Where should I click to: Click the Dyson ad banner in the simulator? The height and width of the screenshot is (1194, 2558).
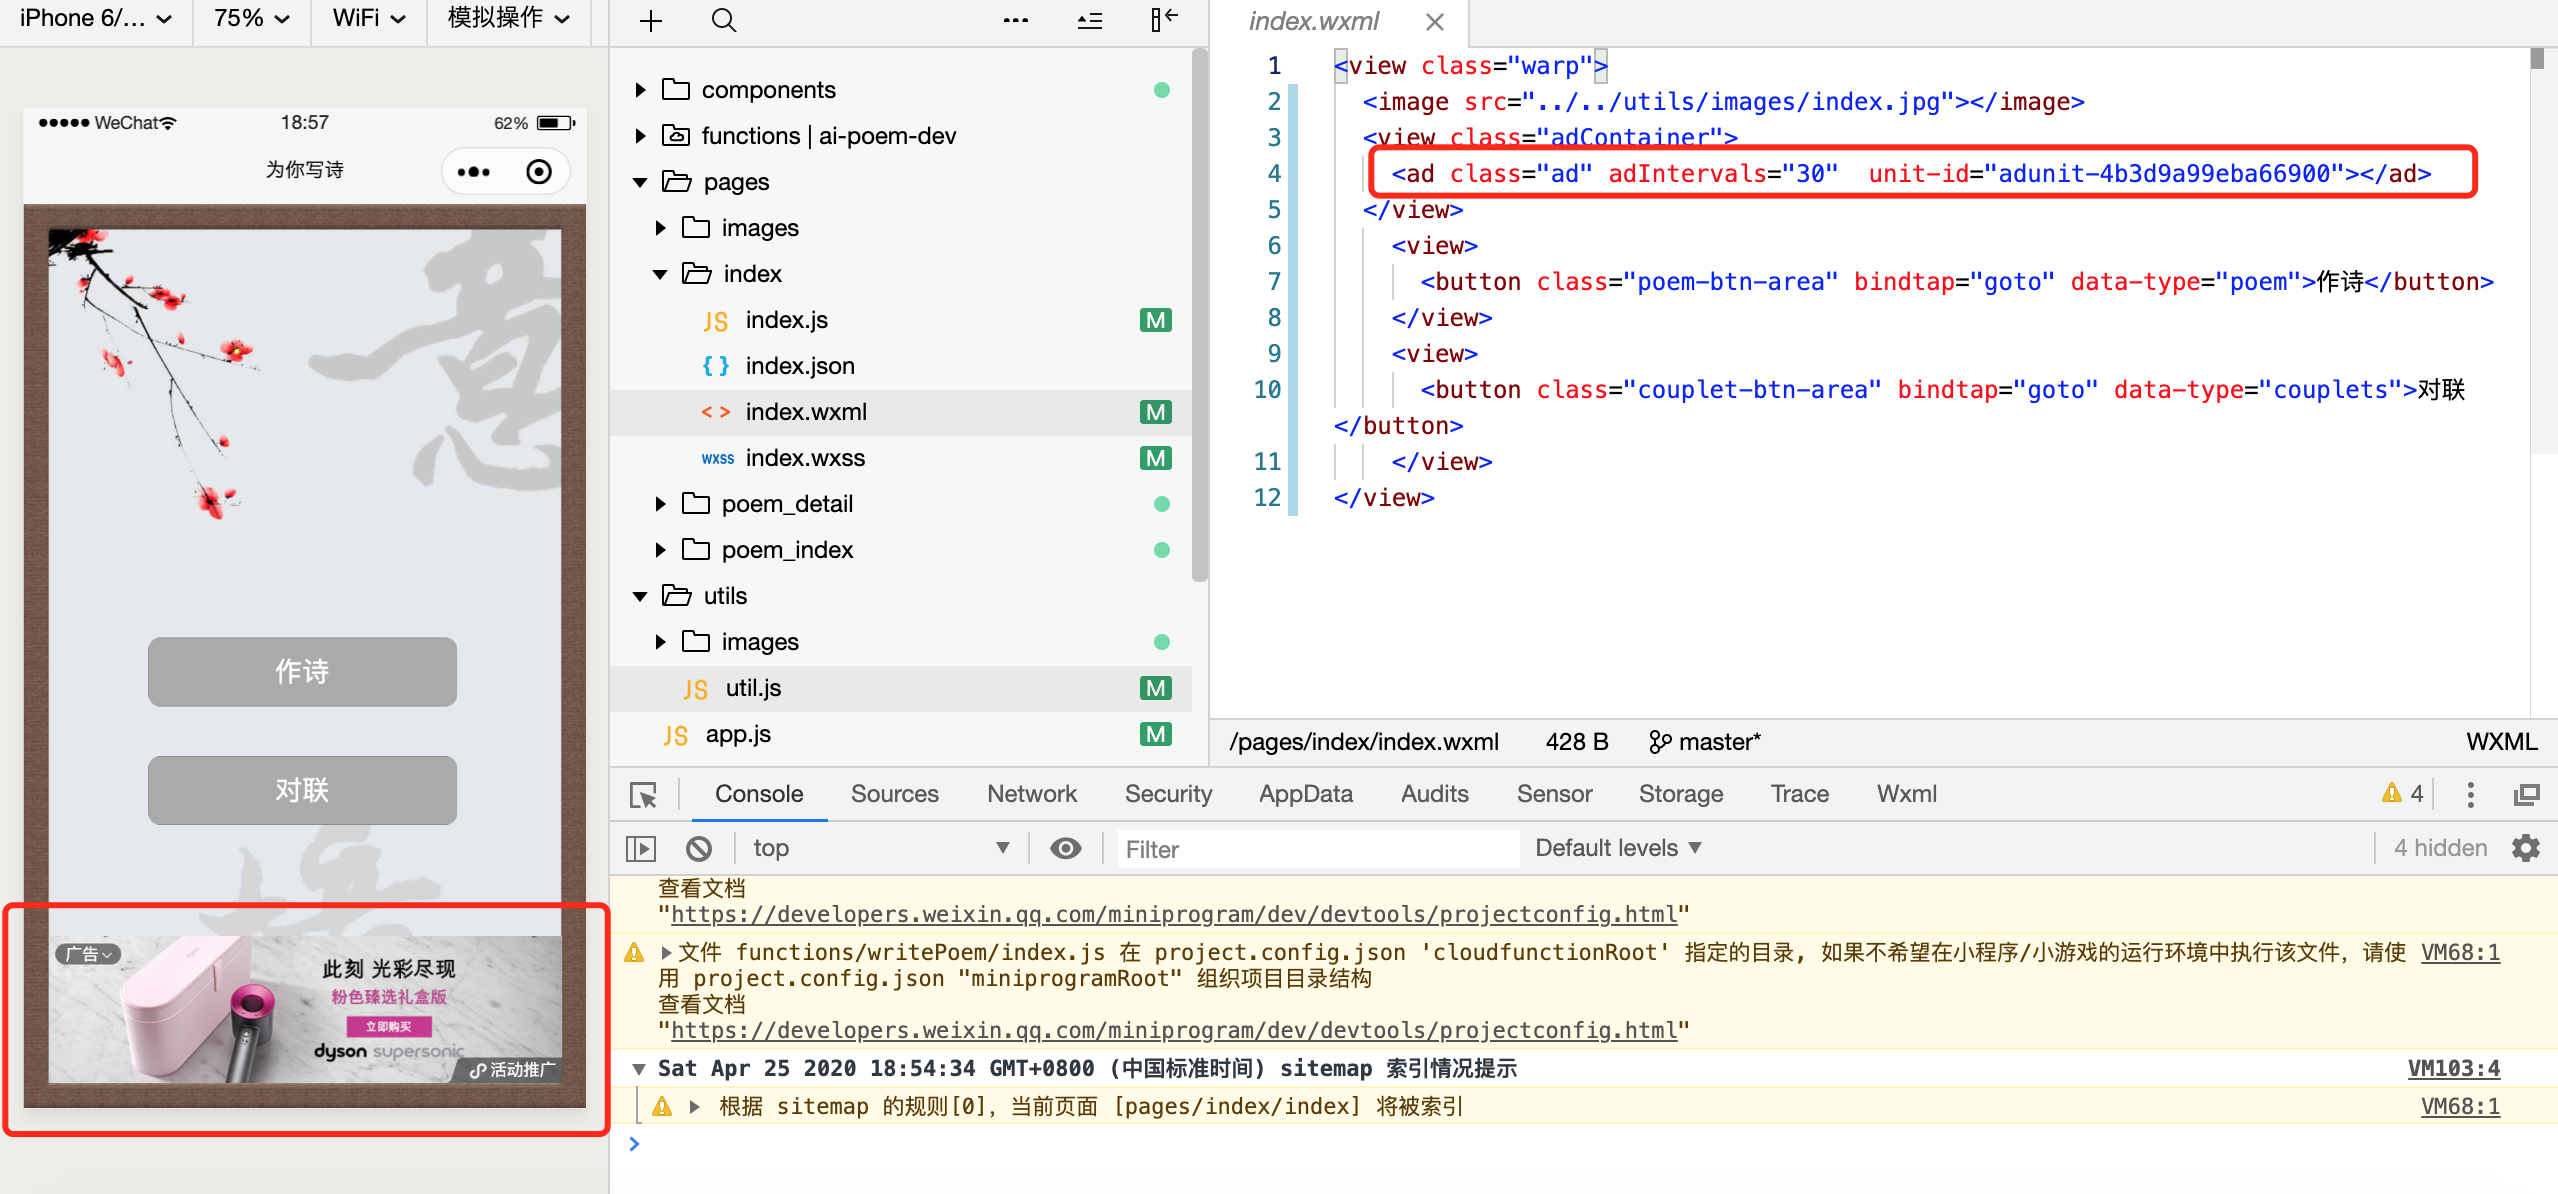coord(305,1010)
